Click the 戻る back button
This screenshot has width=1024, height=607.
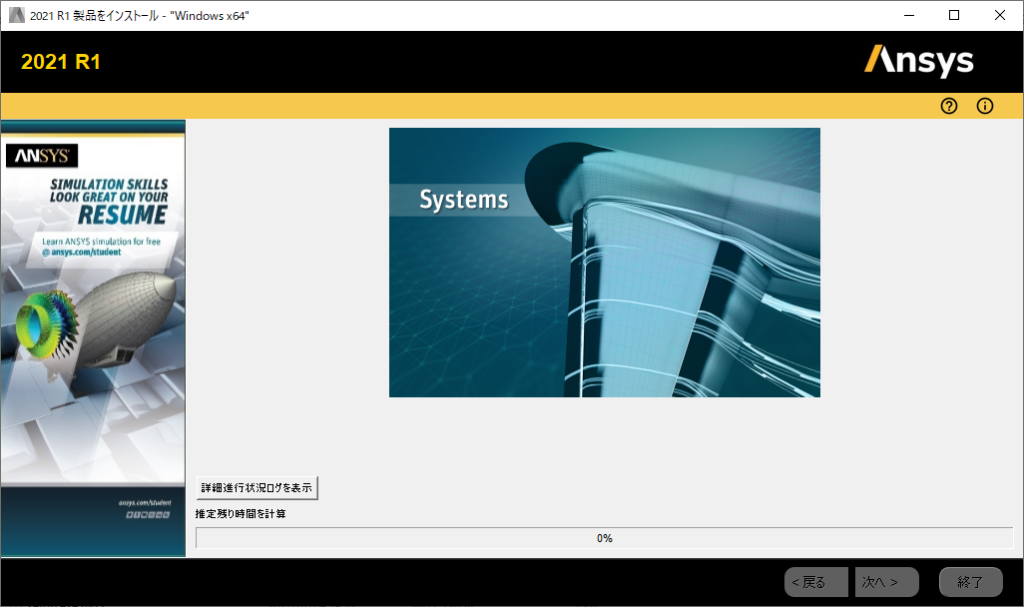[816, 582]
